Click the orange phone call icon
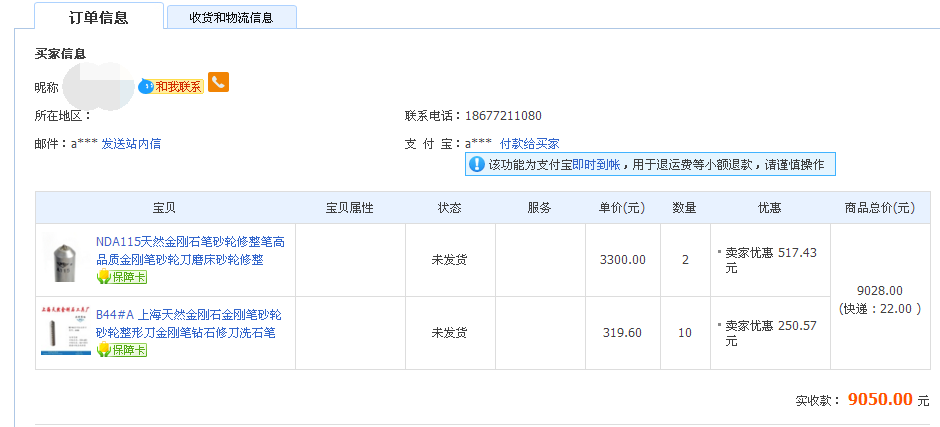940x427 pixels. click(218, 83)
